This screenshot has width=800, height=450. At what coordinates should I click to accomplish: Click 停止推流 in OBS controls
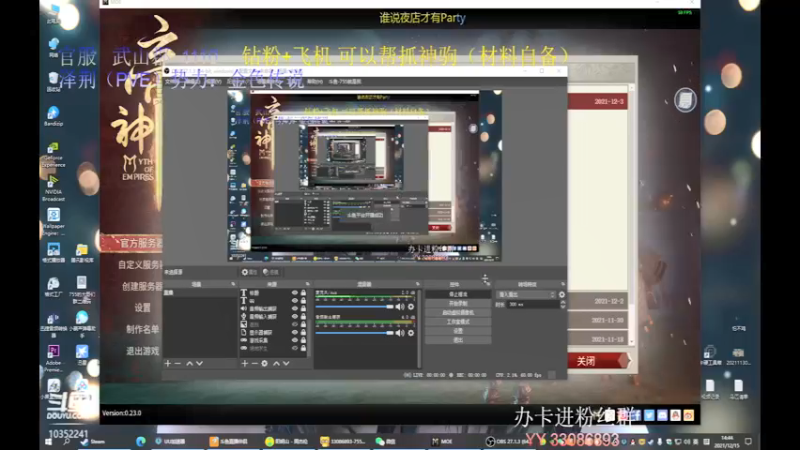pos(458,294)
